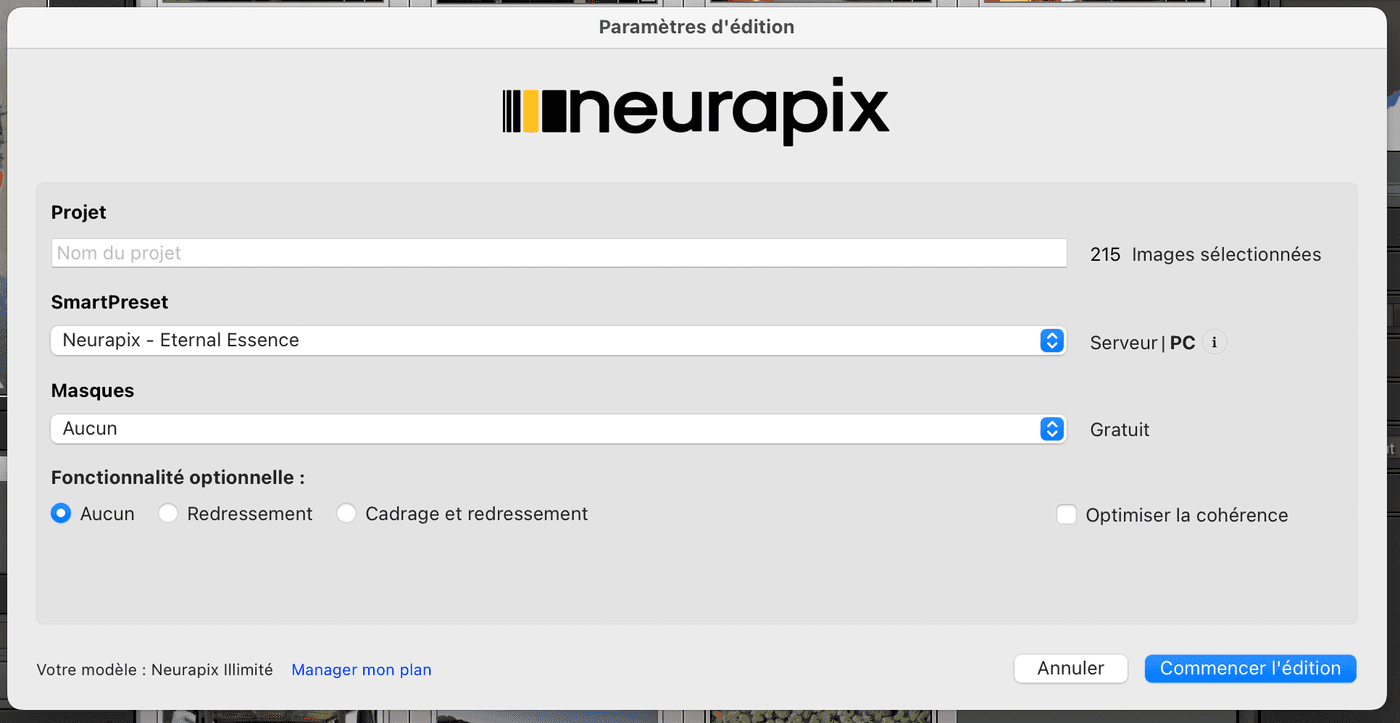Click the info icon next to Serveur | PC
This screenshot has height=723, width=1400.
coord(1214,342)
